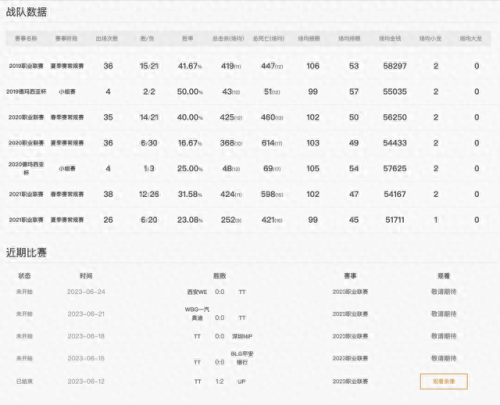
Task: Click the 6/20 win-loss cell
Action: pos(149,220)
